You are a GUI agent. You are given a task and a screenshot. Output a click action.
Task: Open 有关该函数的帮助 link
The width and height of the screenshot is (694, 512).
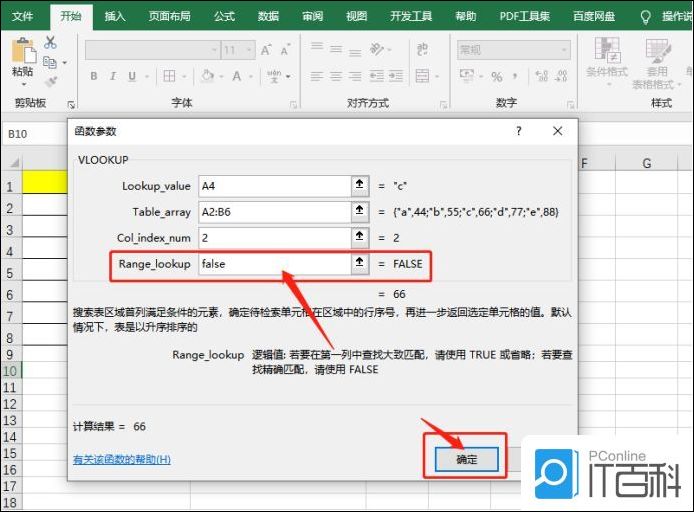click(x=122, y=459)
